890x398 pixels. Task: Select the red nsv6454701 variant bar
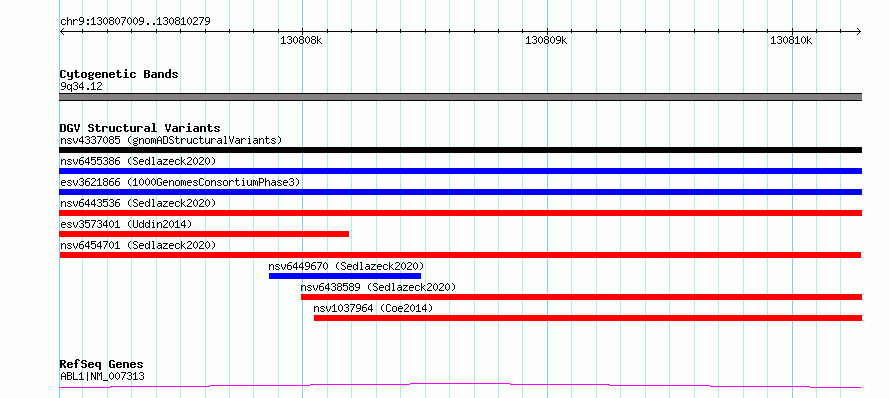460,255
